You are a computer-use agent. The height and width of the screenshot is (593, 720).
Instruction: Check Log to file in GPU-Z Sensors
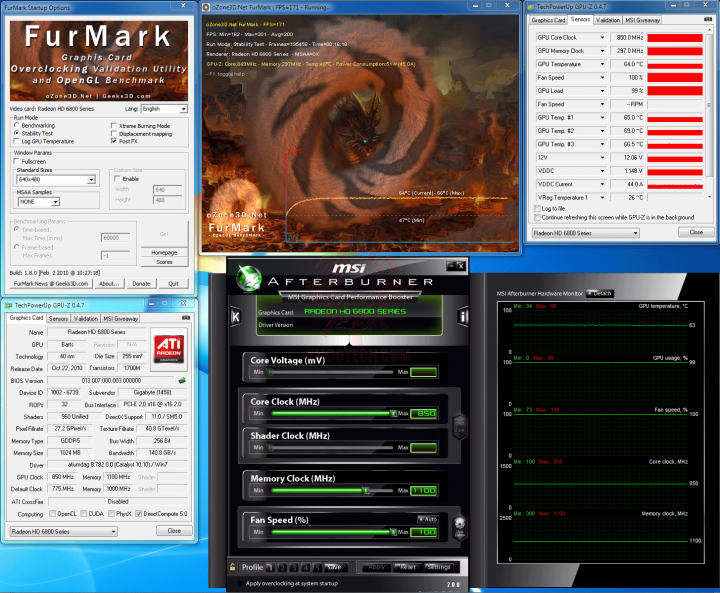(537, 208)
